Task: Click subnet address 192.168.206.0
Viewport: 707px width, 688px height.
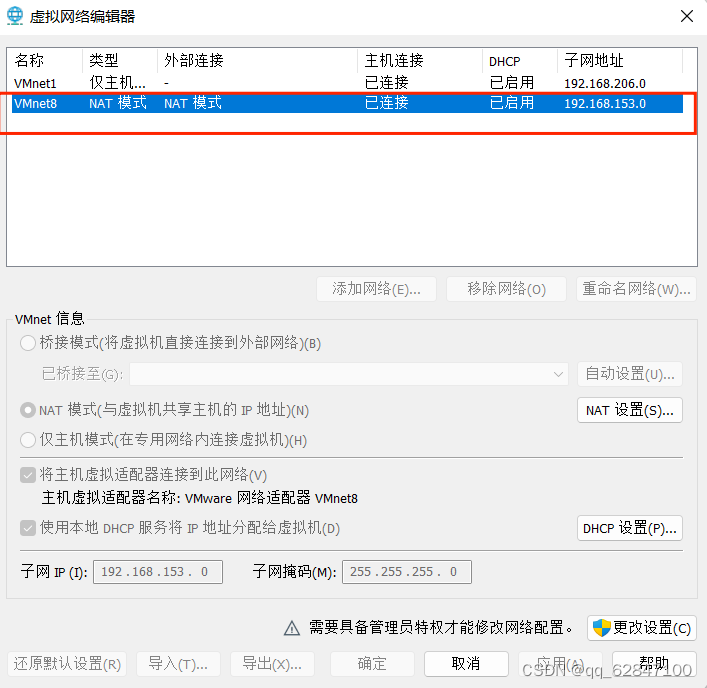Action: (x=605, y=83)
